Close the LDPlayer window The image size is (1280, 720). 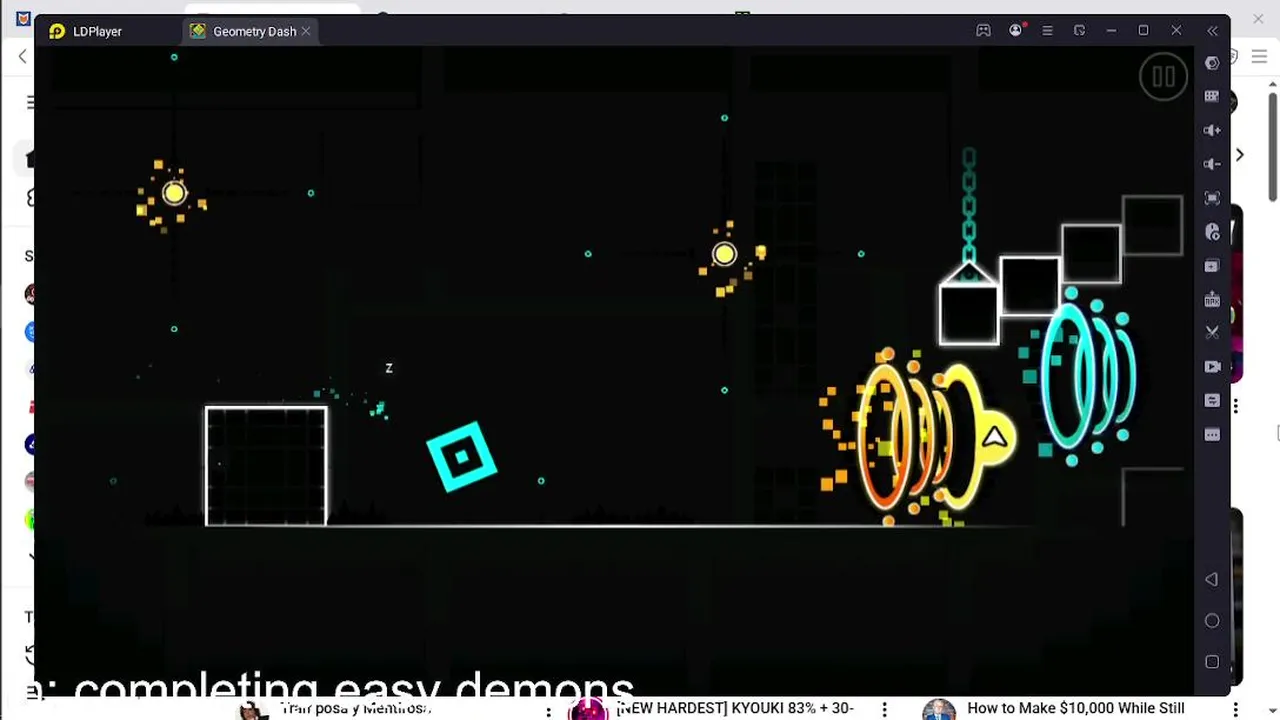(x=1176, y=31)
